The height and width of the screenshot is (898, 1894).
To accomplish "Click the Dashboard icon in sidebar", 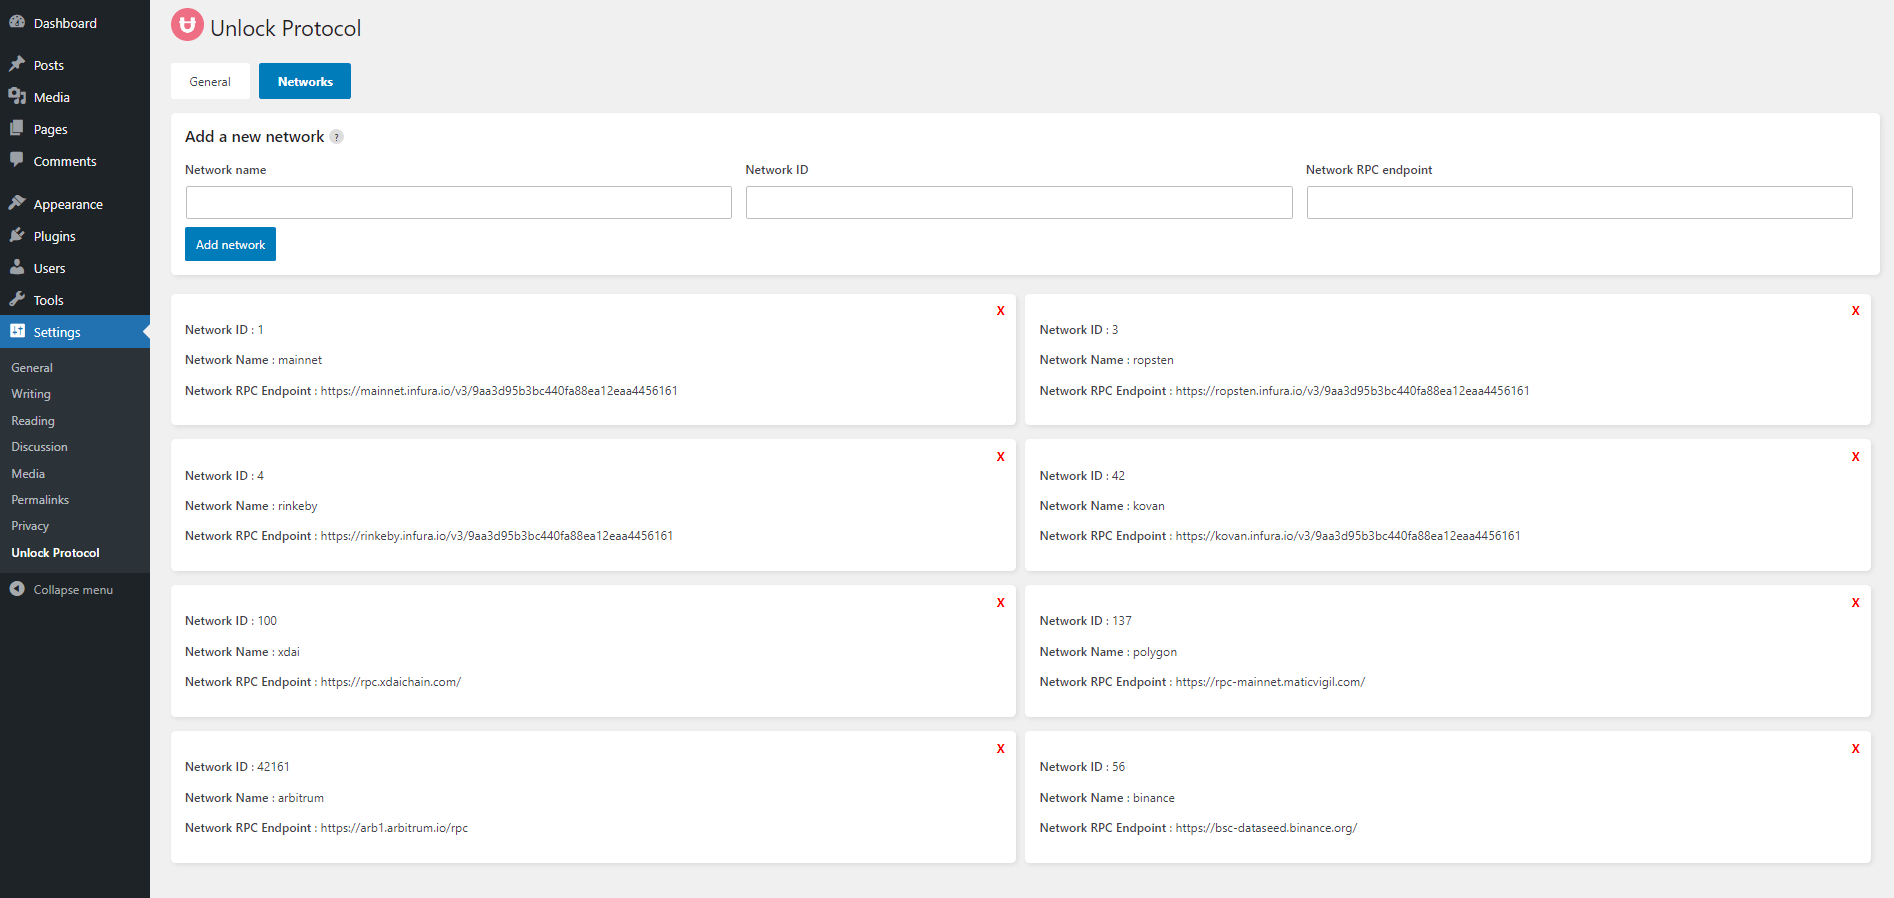I will coord(17,22).
